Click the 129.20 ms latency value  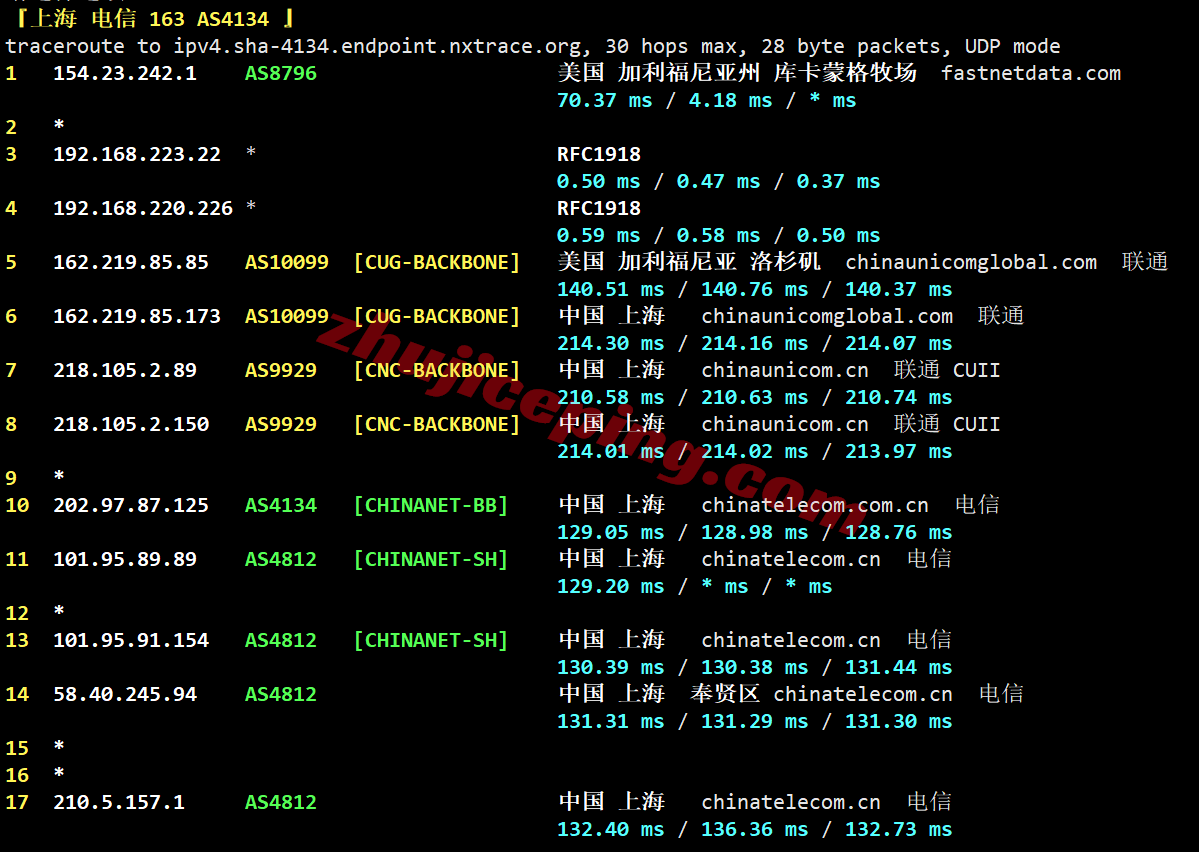(611, 587)
